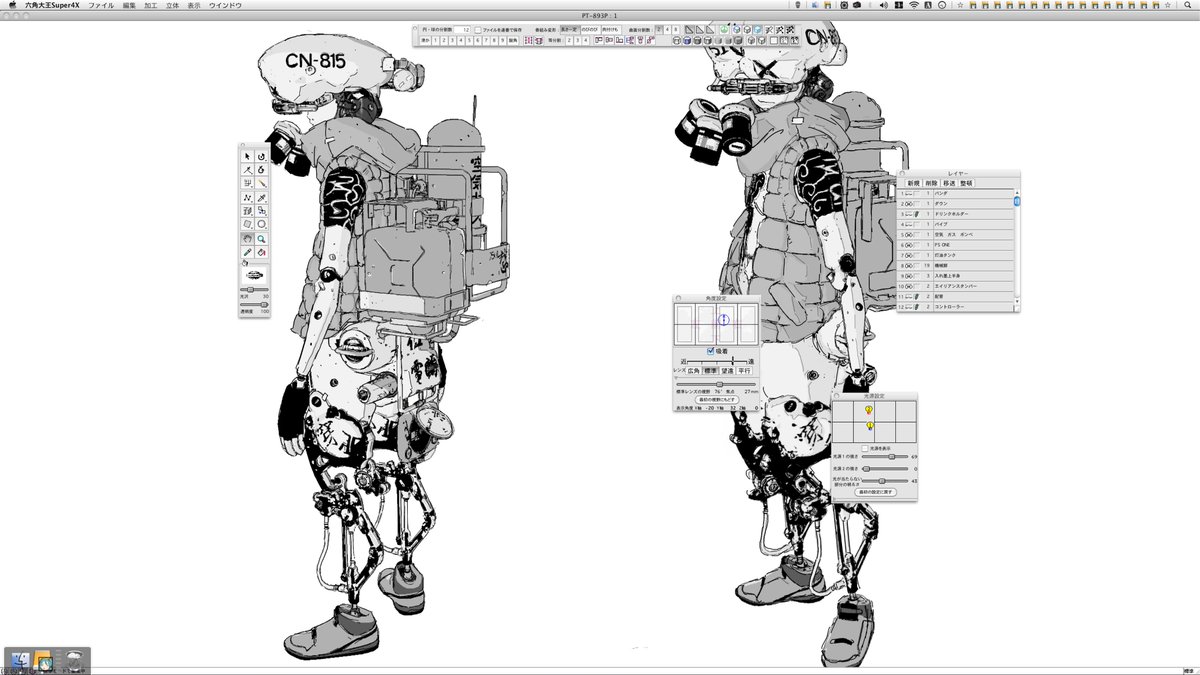Image resolution: width=1200 pixels, height=675 pixels.
Task: Select the hand pan tool
Action: (x=247, y=238)
